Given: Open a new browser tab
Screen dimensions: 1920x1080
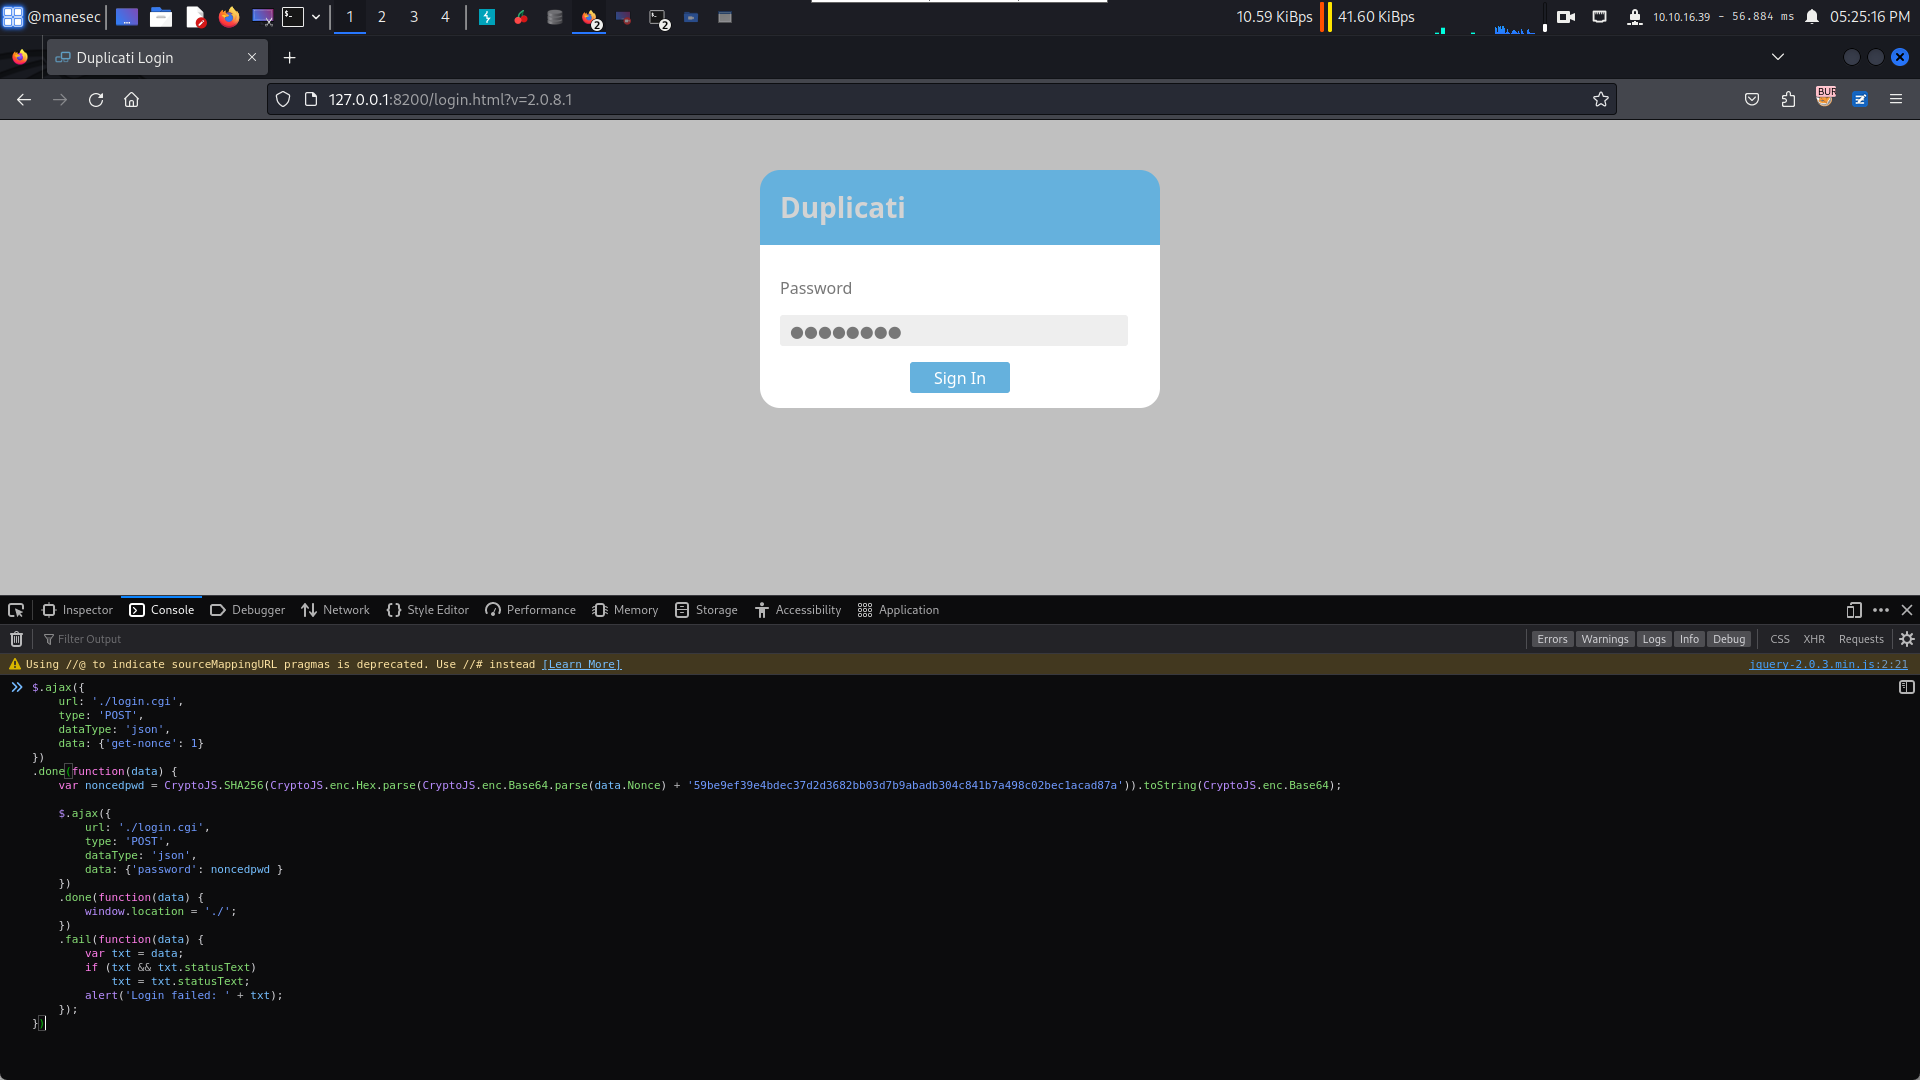Looking at the screenshot, I should (290, 58).
